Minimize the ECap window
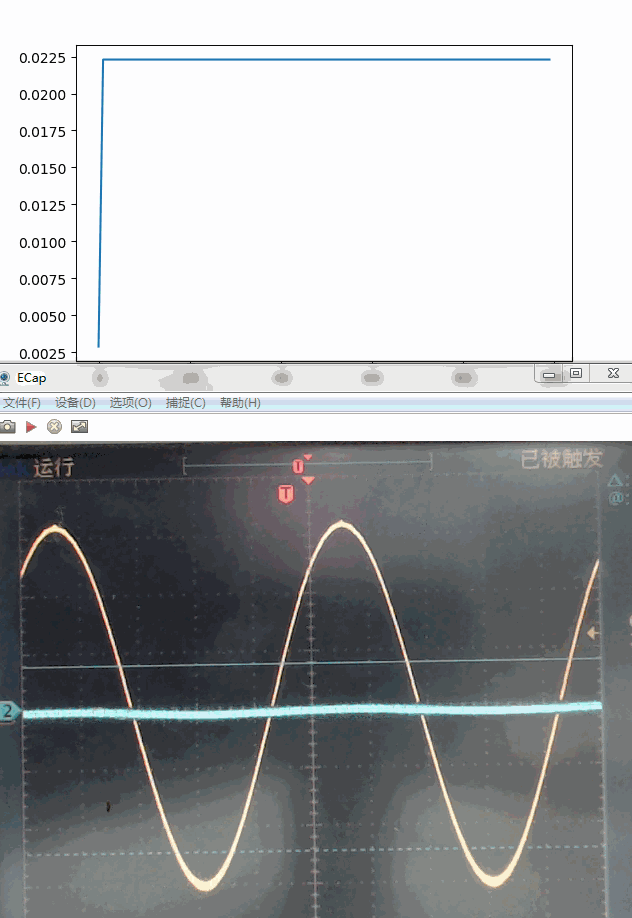The image size is (632, 918). point(549,374)
